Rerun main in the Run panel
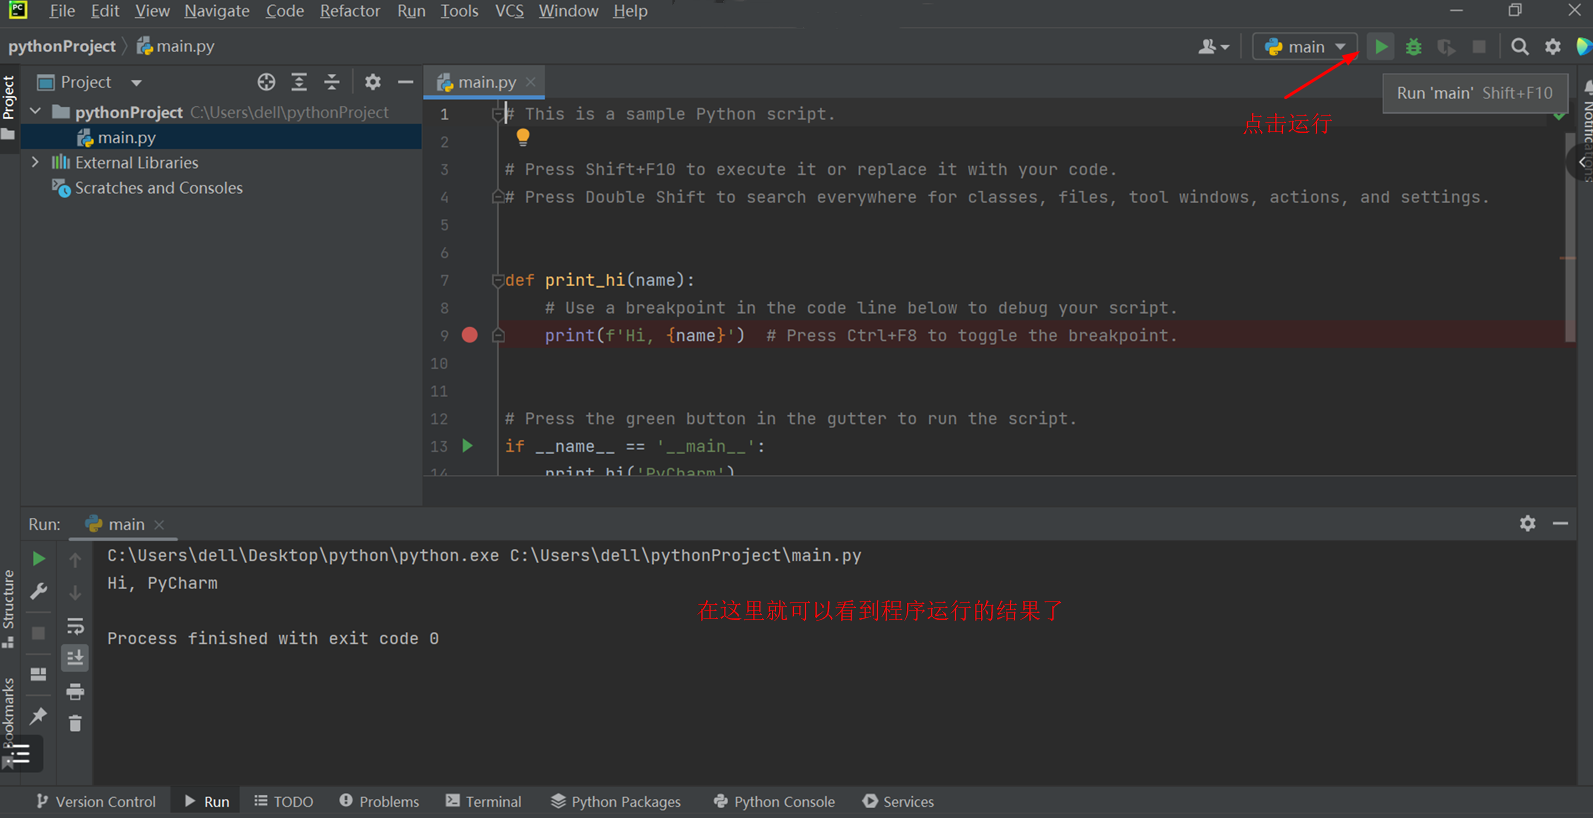The width and height of the screenshot is (1593, 818). tap(38, 559)
